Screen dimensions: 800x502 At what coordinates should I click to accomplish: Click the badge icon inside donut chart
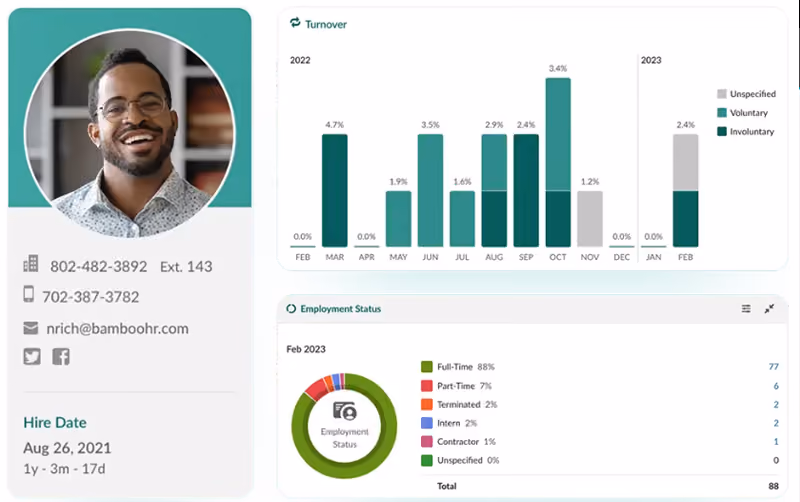coord(344,411)
